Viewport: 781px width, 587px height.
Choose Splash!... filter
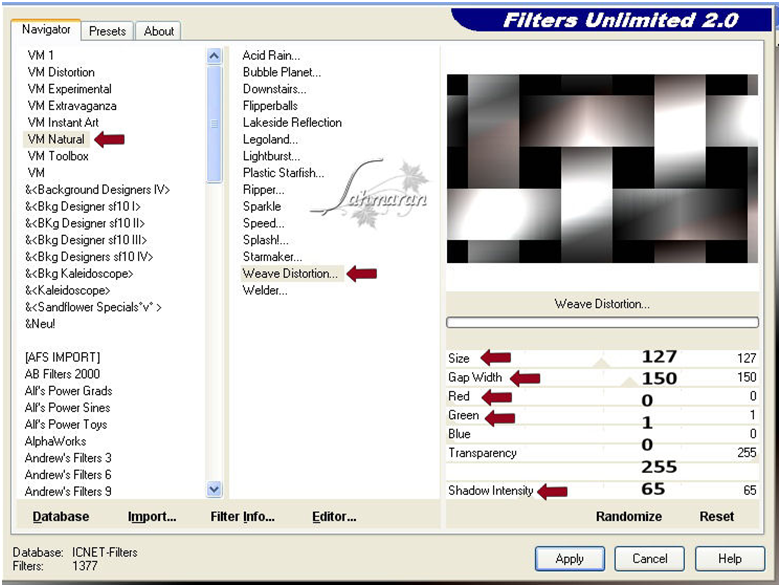tap(266, 240)
